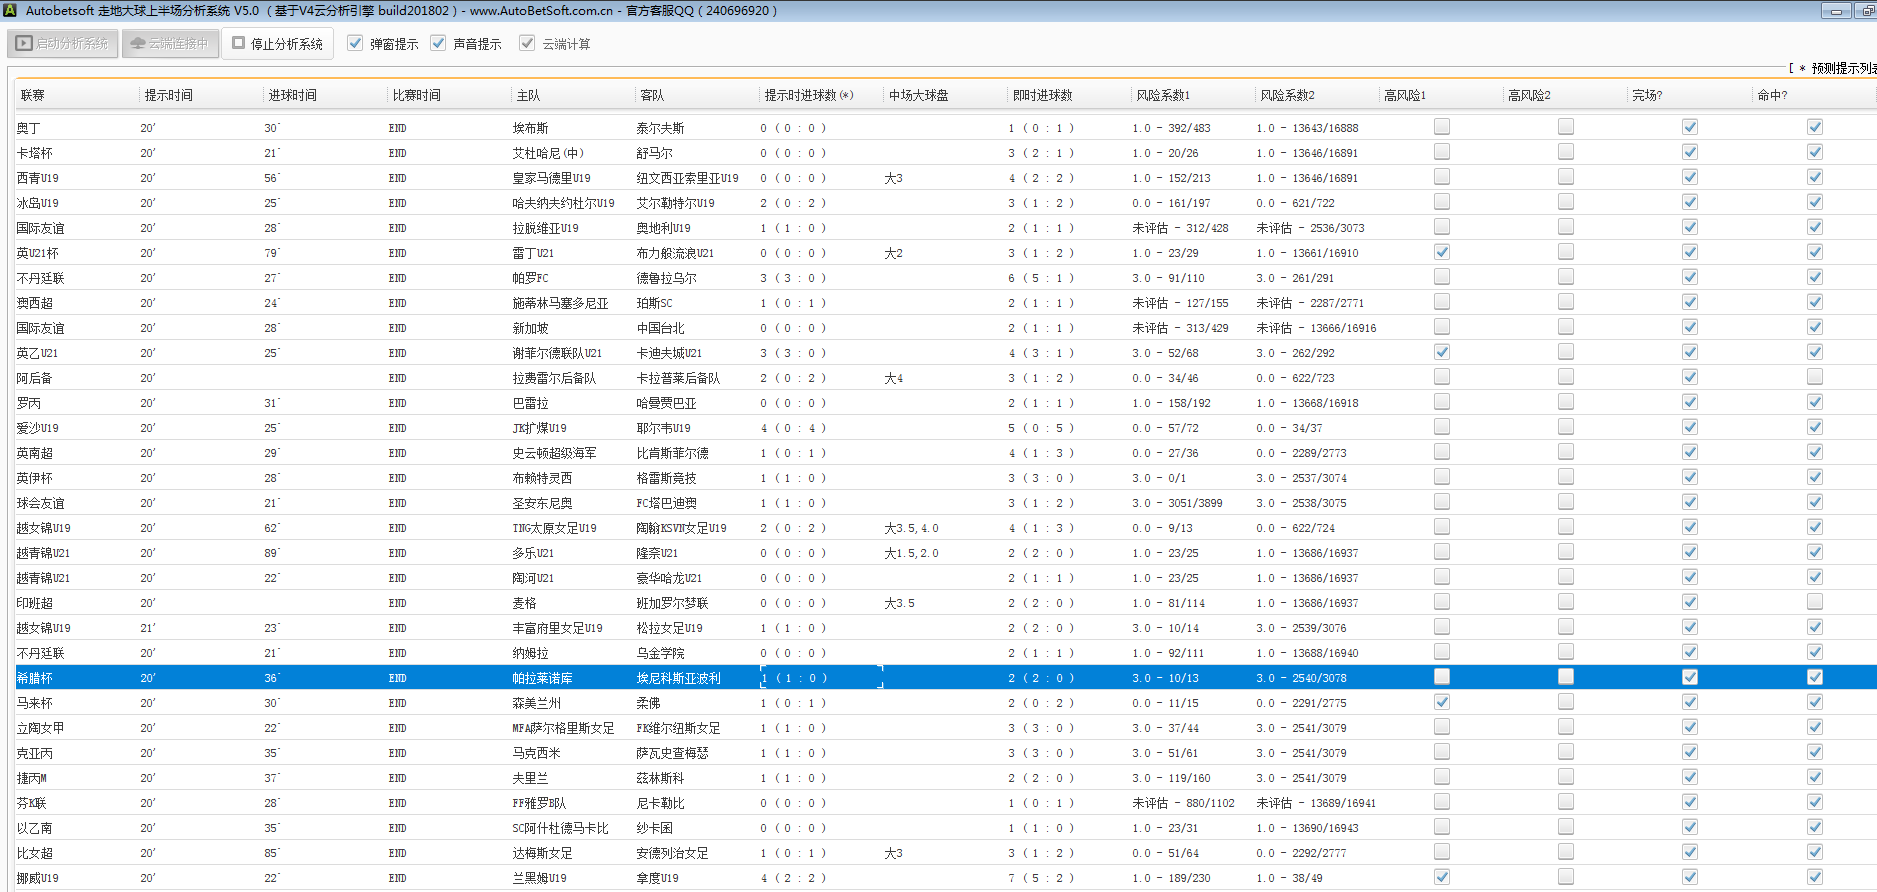1877x892 pixels.
Task: Check the 命中? box in 阿后备 row
Action: click(x=1814, y=377)
